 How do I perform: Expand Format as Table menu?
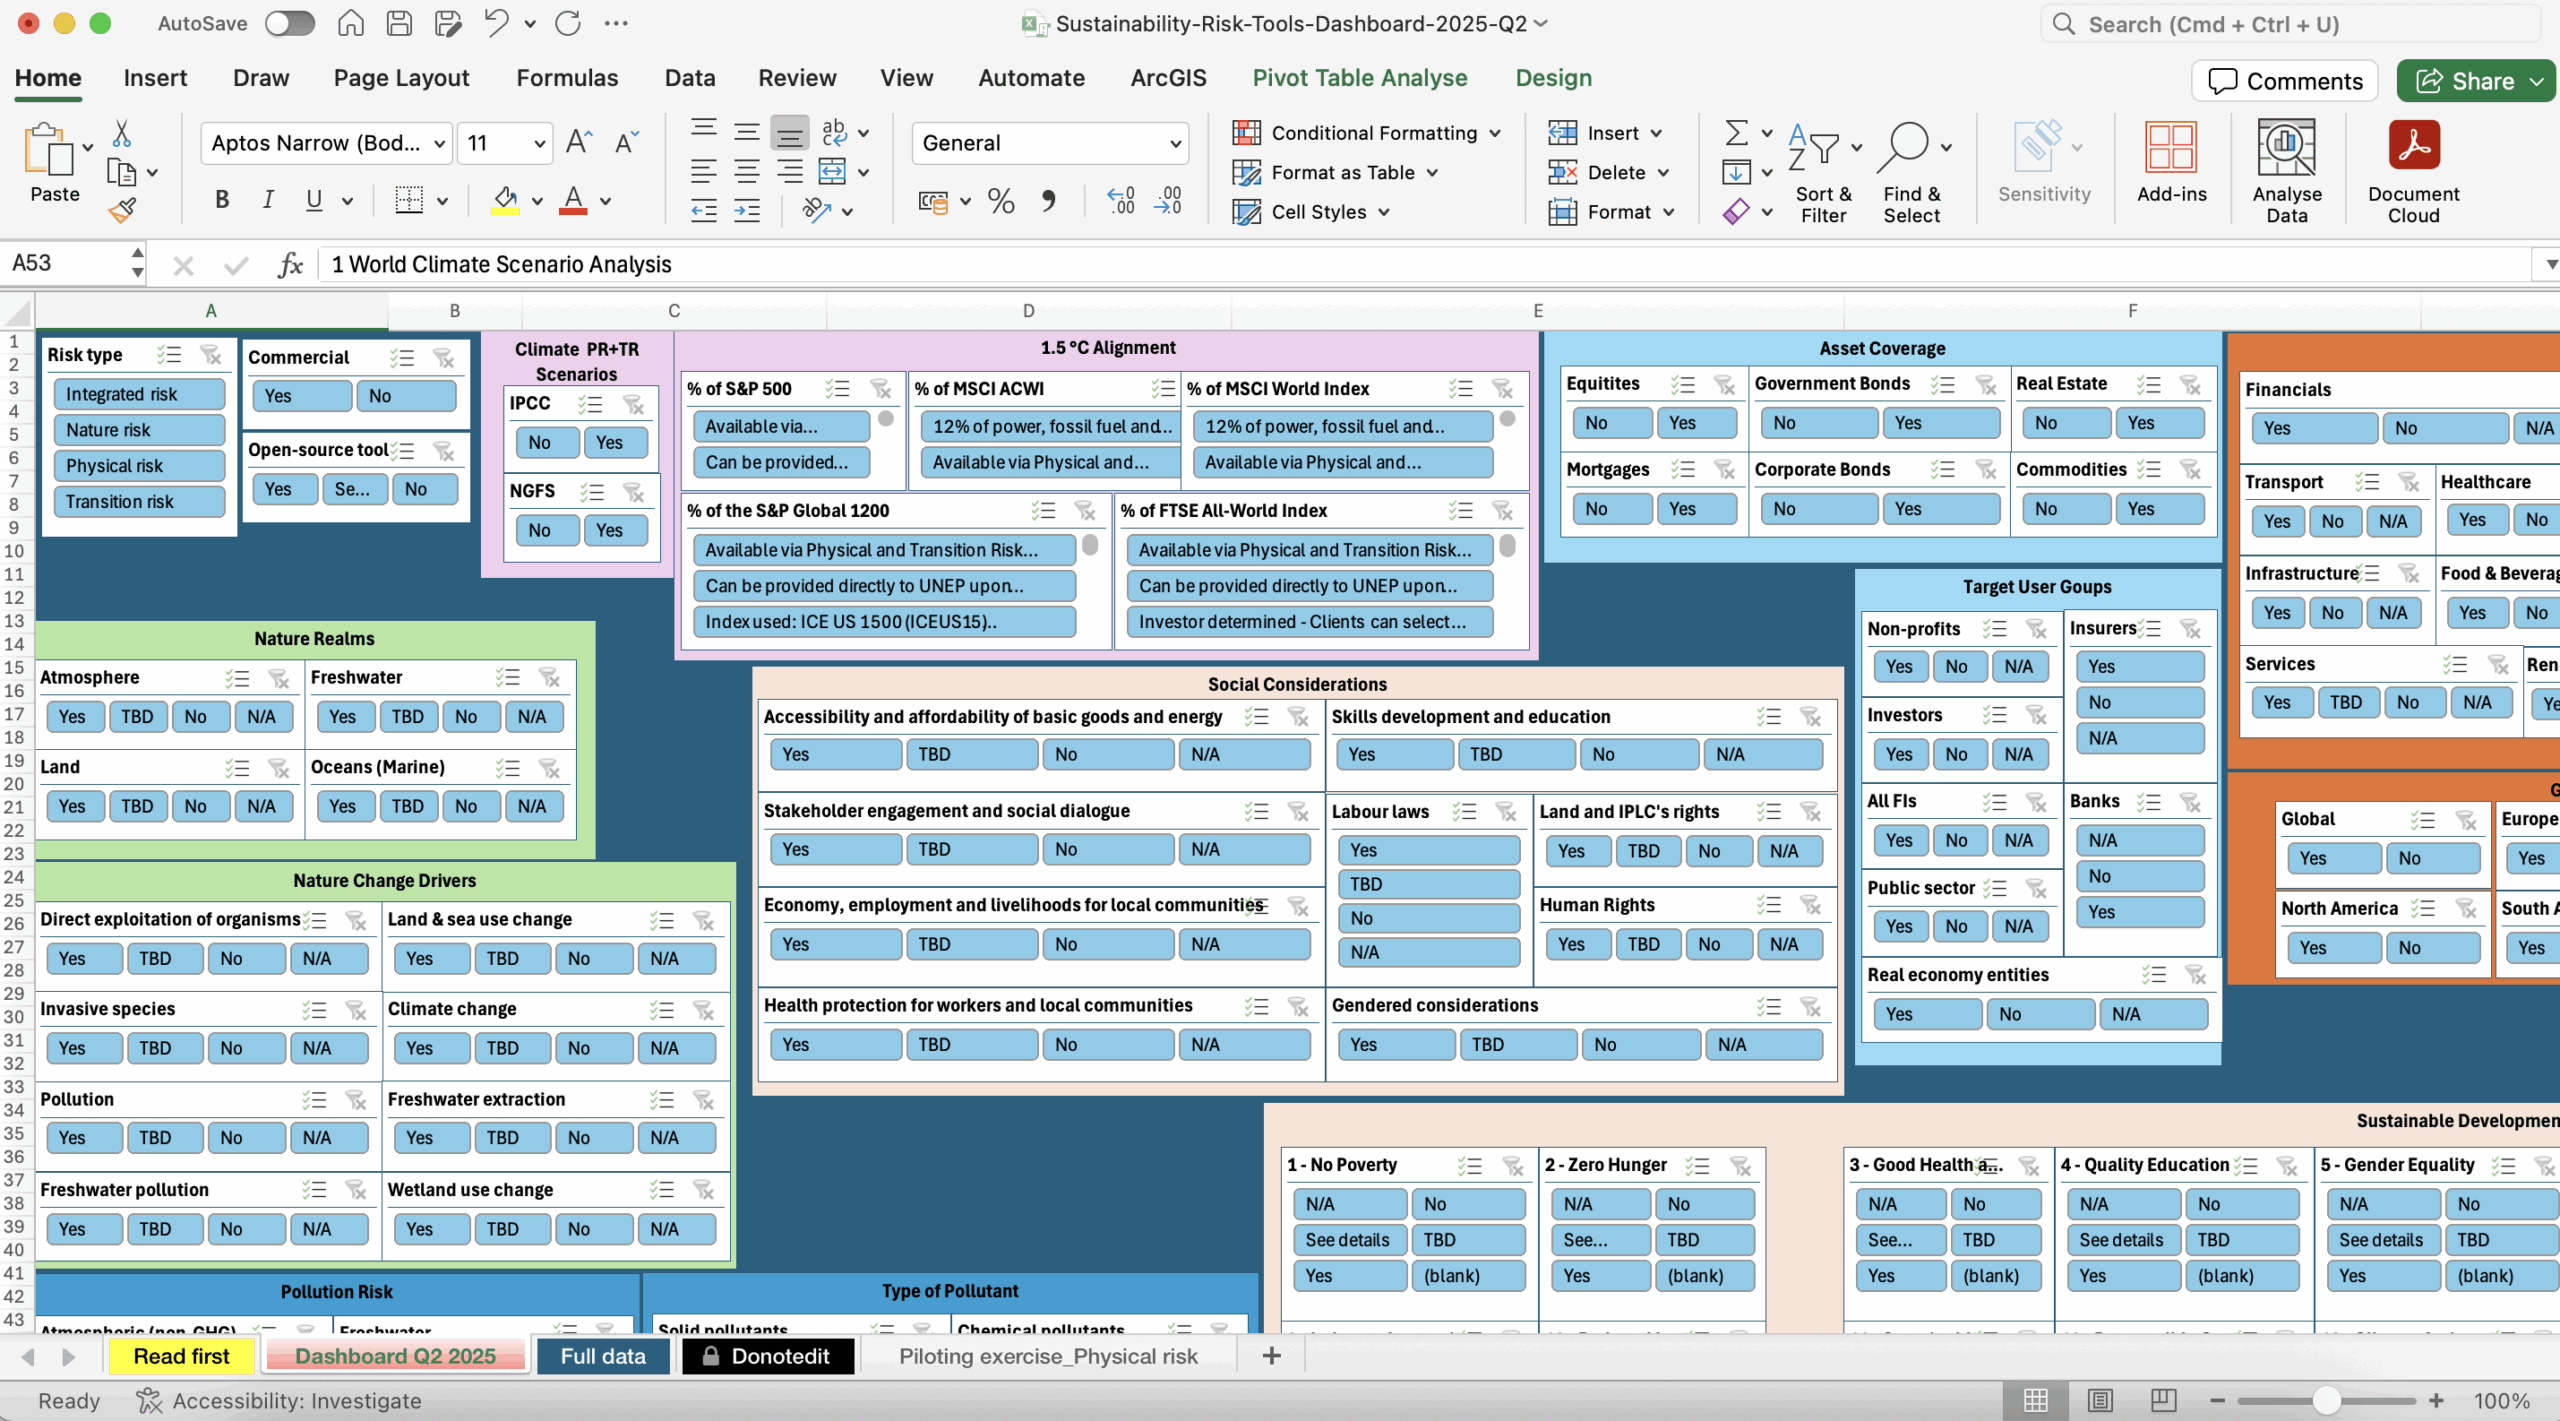pos(1432,173)
